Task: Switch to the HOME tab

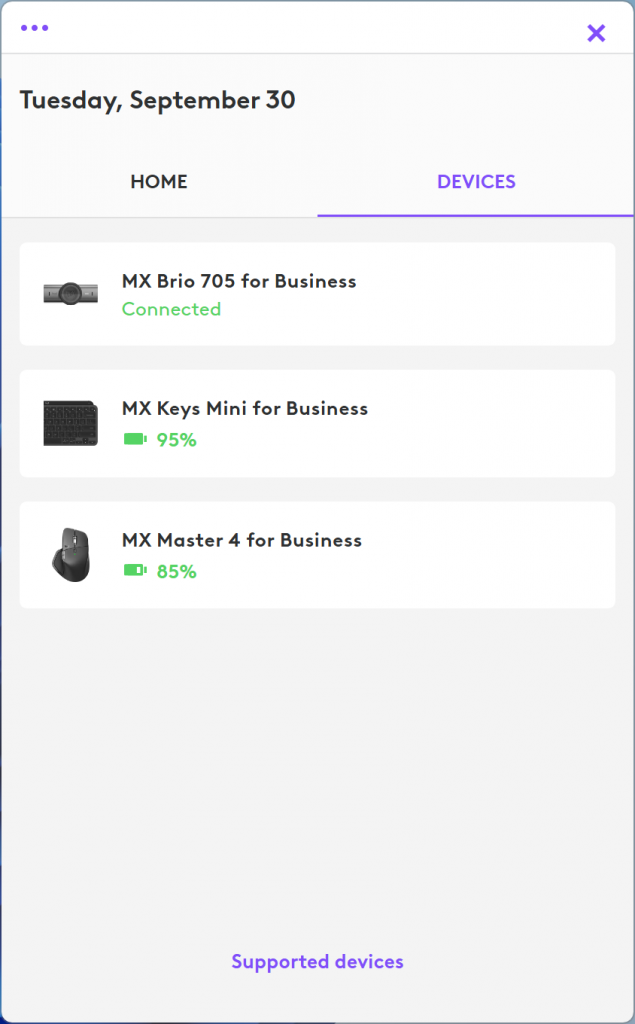Action: pyautogui.click(x=159, y=182)
